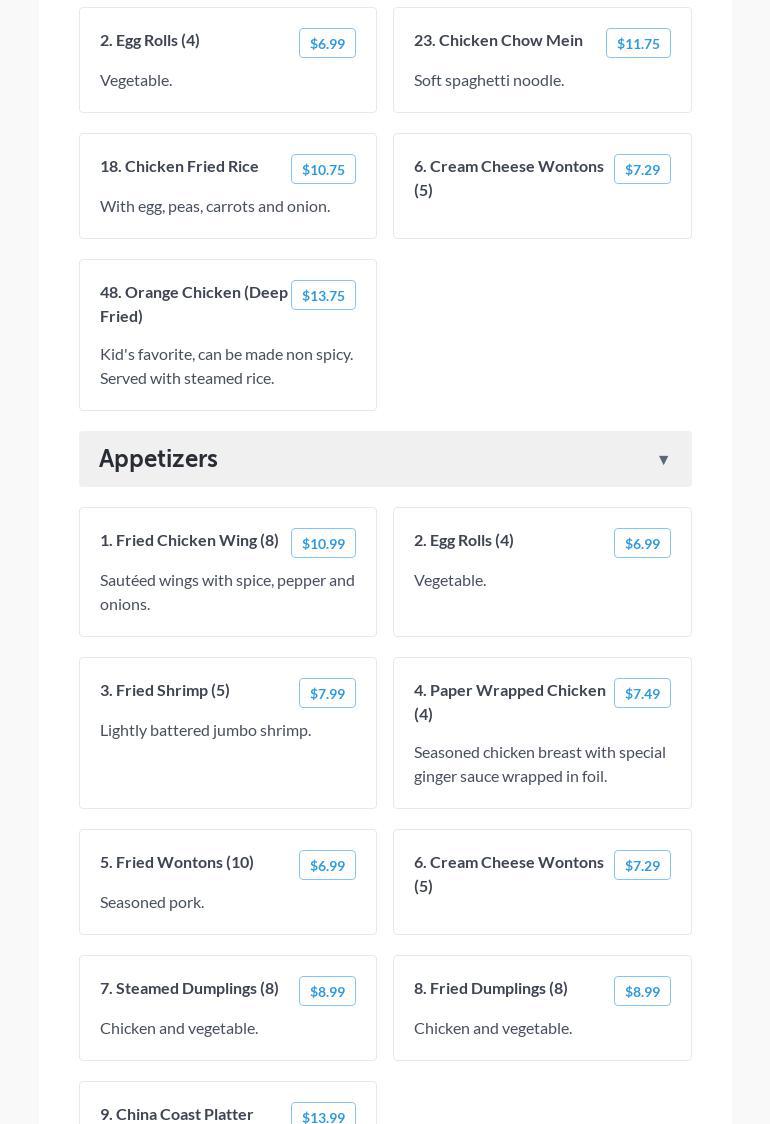Open 4. Paper Wrapped Chicken item

(x=510, y=702)
